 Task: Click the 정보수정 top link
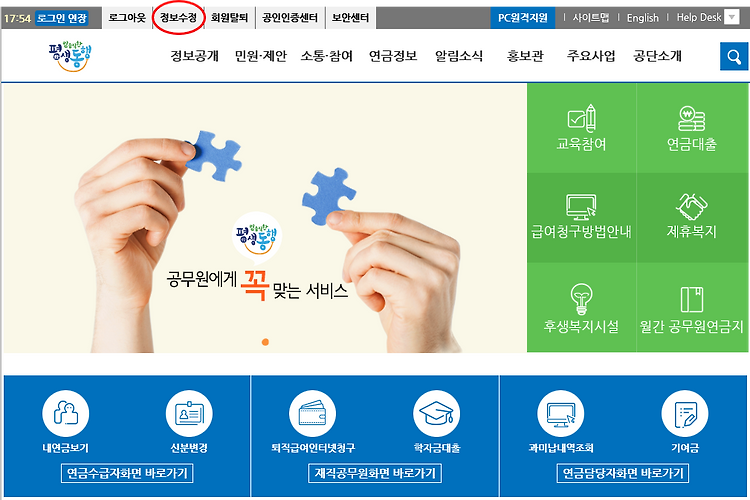point(178,18)
